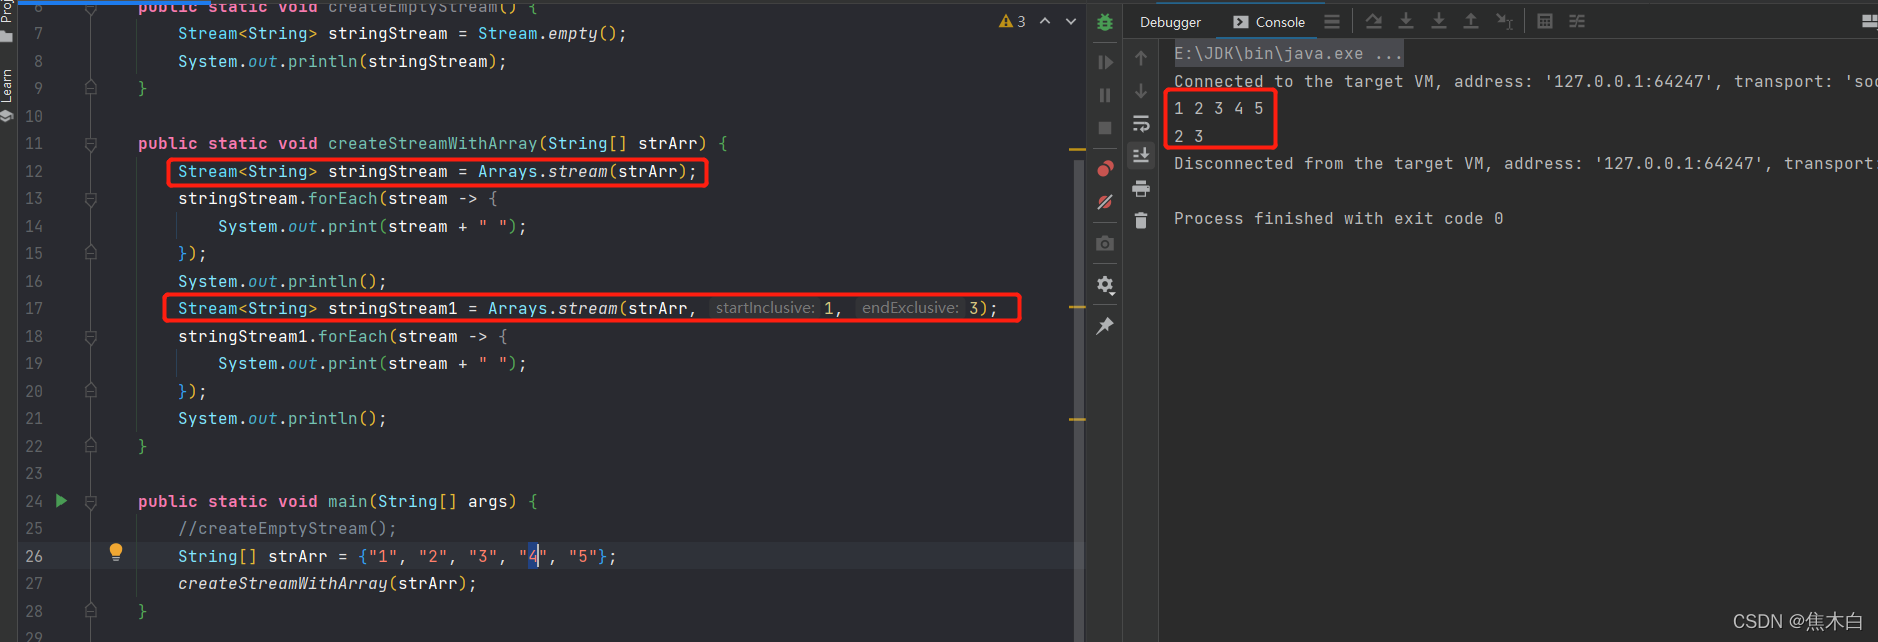Viewport: 1878px width, 642px height.
Task: Toggle the Pin Tab icon
Action: (x=1105, y=326)
